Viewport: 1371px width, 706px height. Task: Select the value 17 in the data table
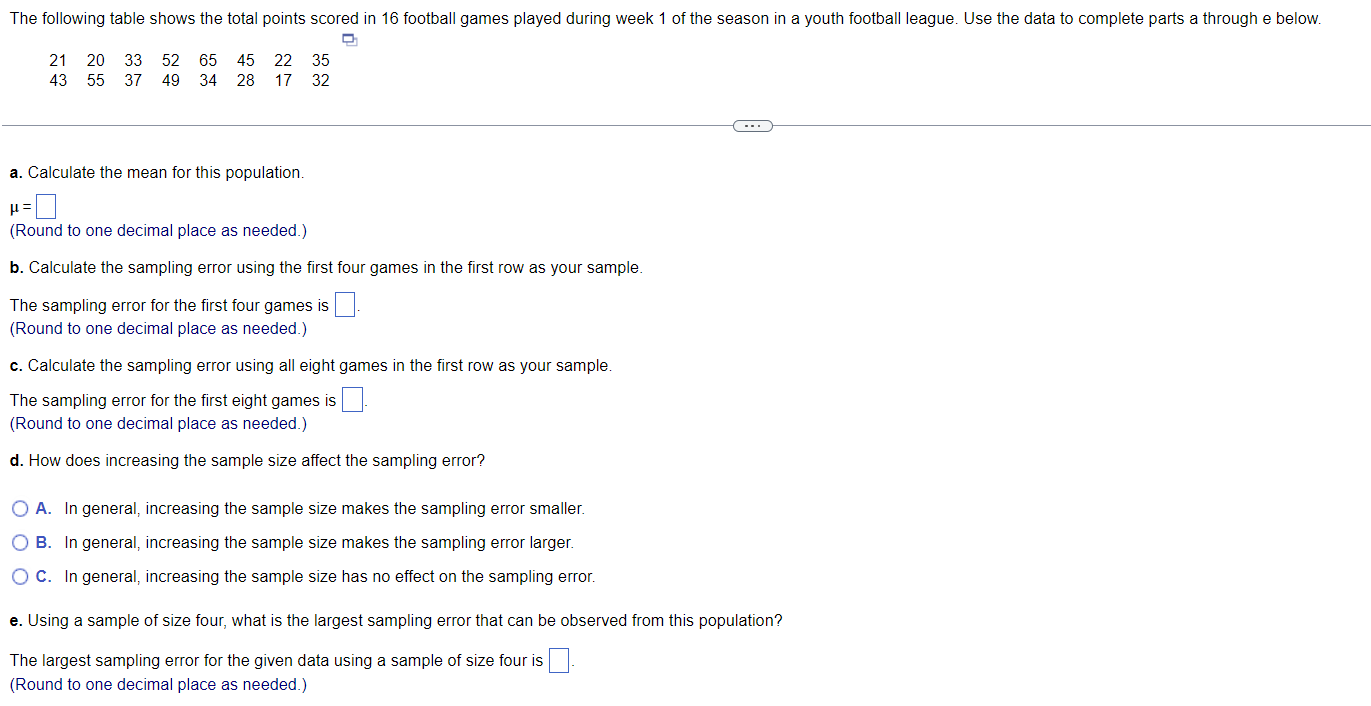click(x=283, y=80)
